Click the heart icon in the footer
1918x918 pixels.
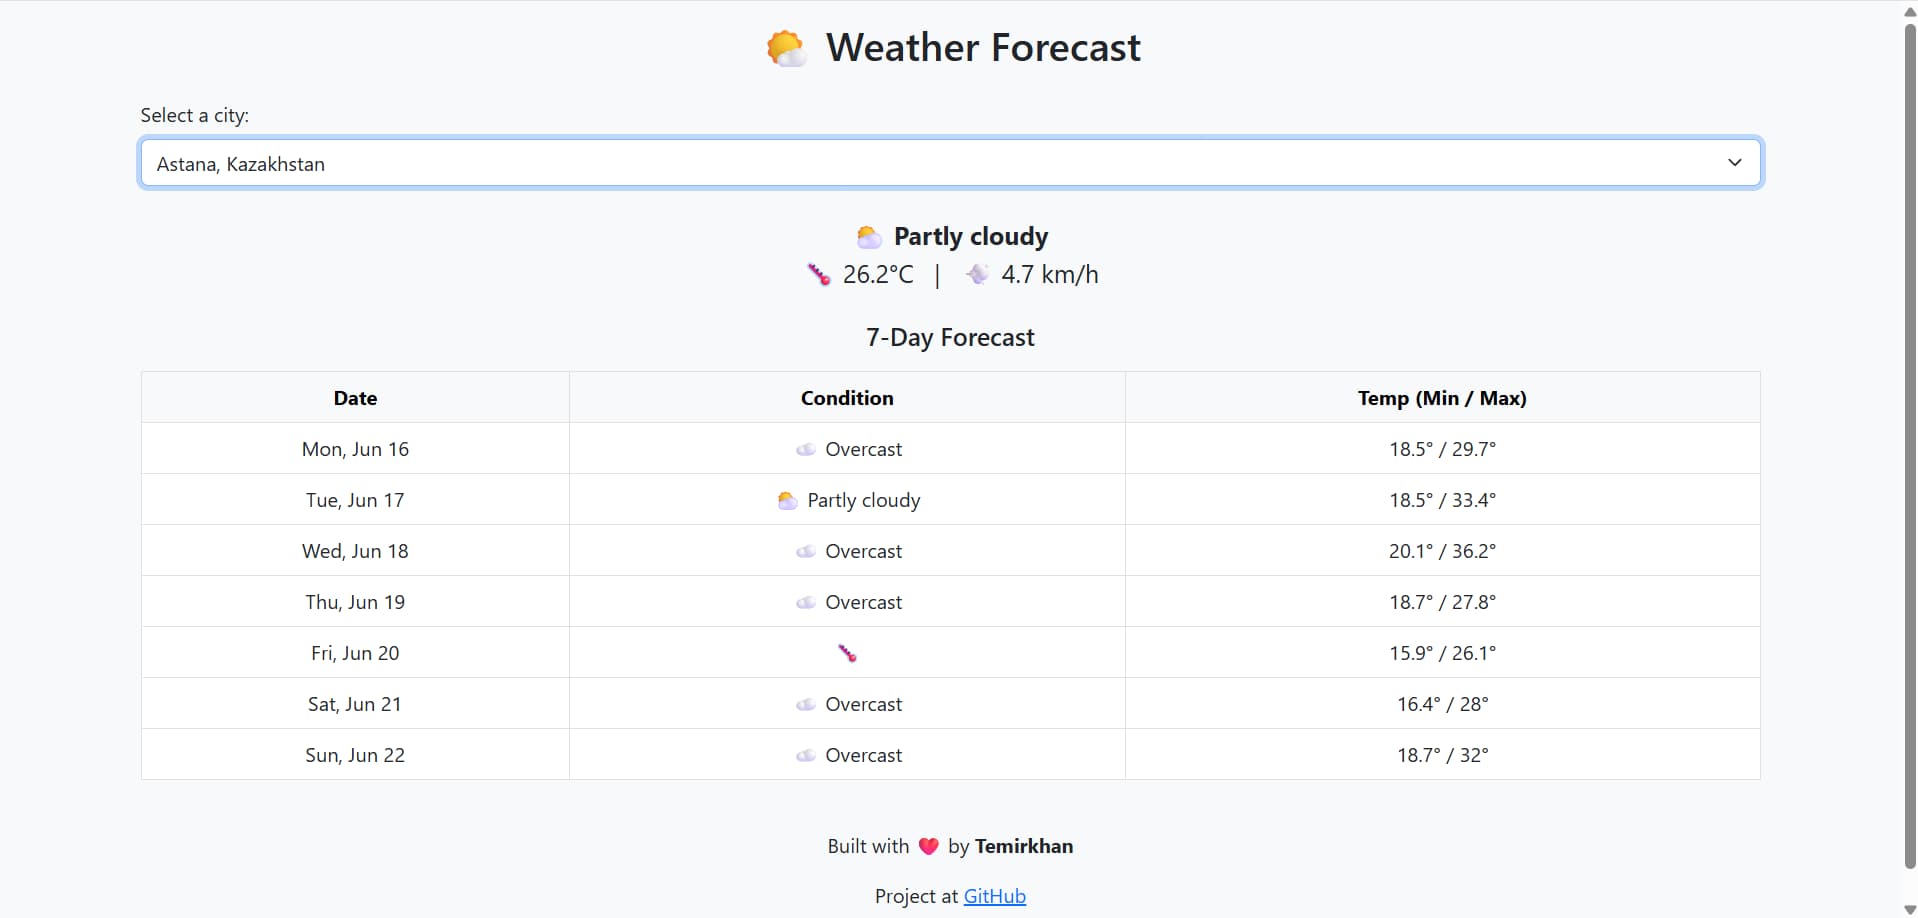928,847
